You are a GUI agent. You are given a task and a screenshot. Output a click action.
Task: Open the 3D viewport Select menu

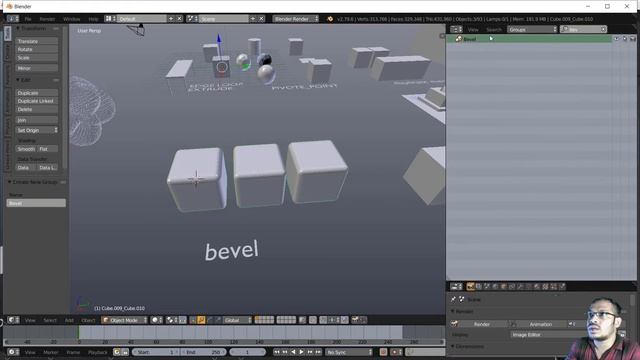(50, 320)
